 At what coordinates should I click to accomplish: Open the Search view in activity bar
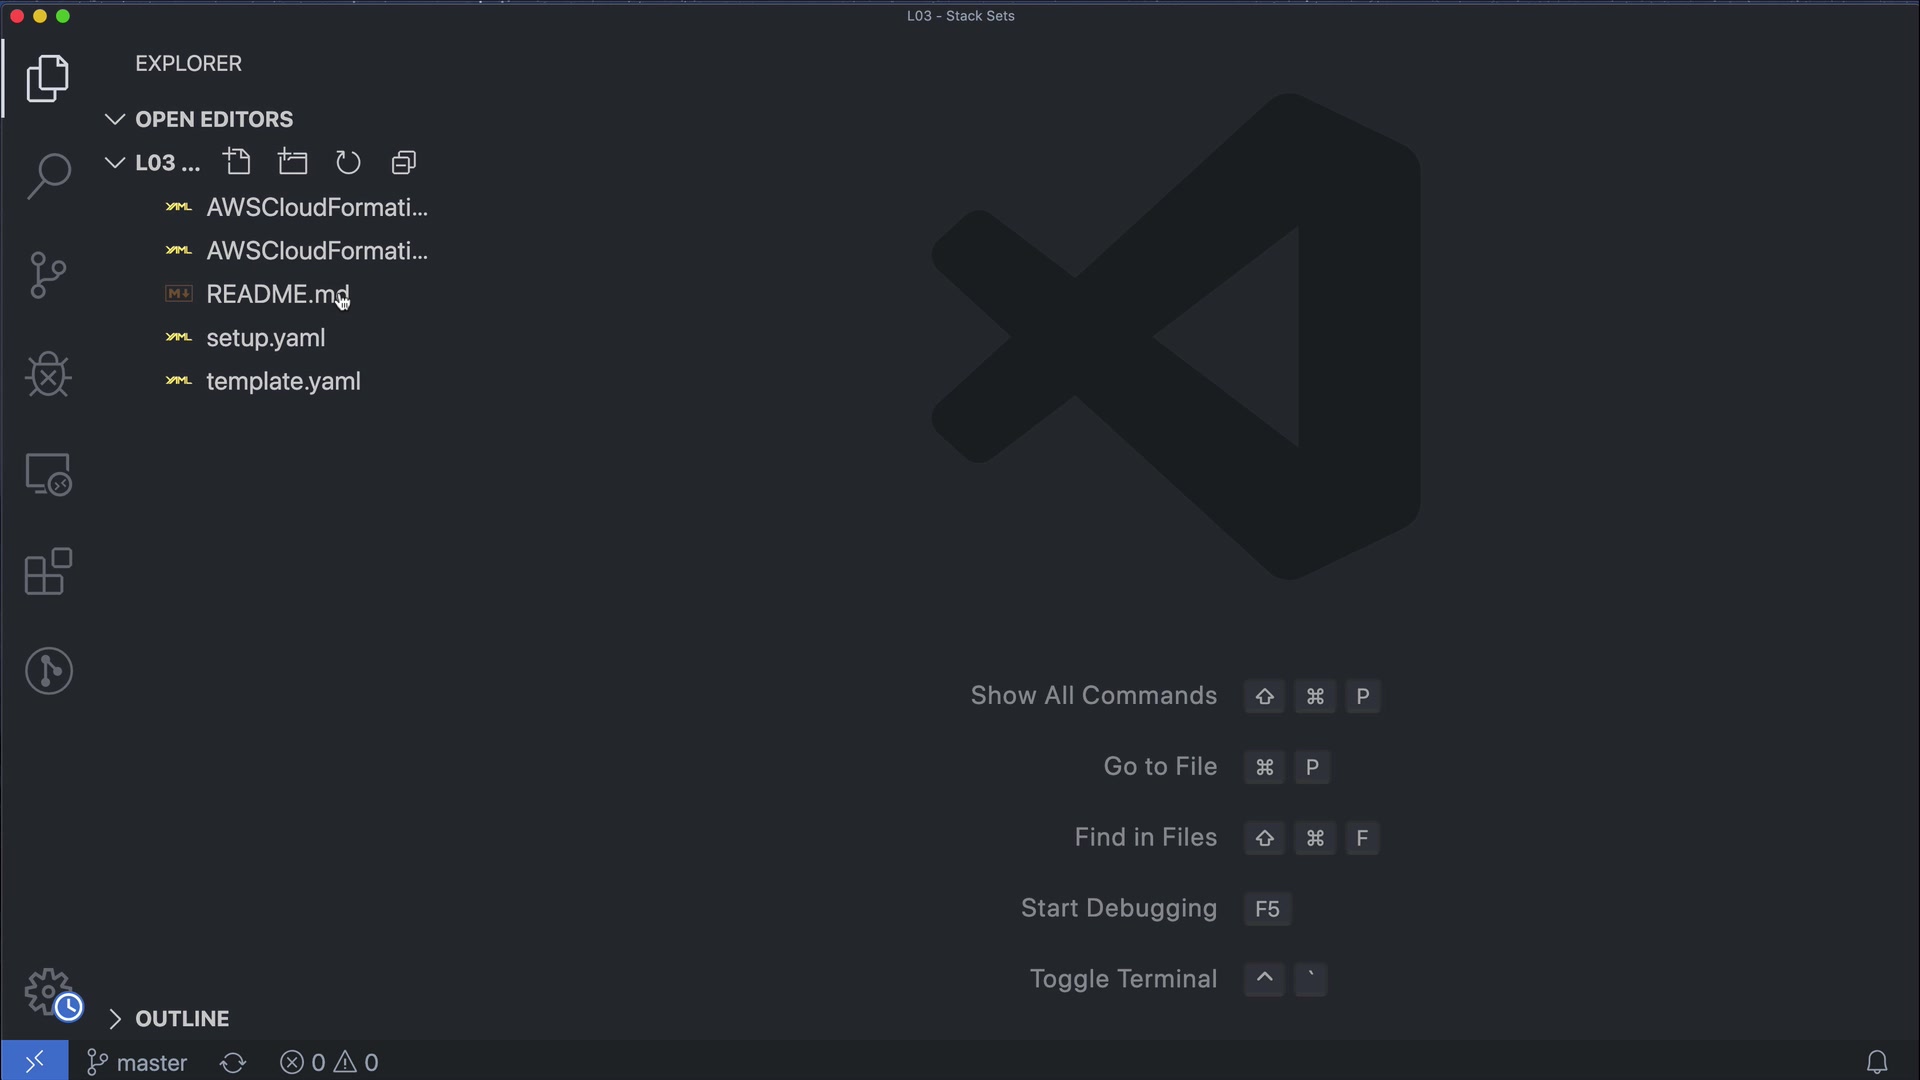click(48, 177)
